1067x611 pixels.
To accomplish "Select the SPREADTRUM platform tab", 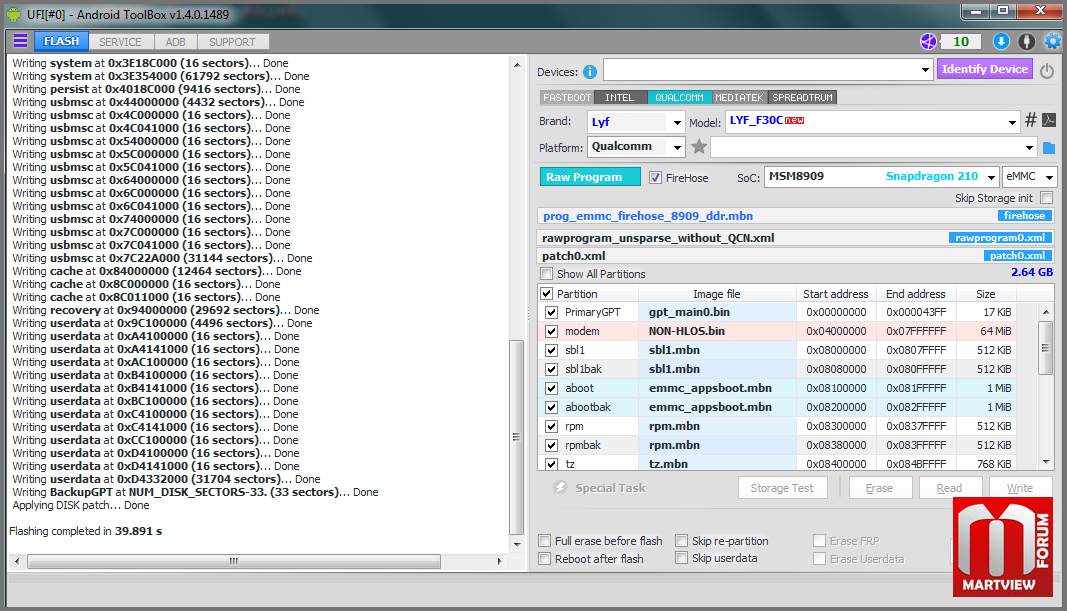I will point(802,97).
